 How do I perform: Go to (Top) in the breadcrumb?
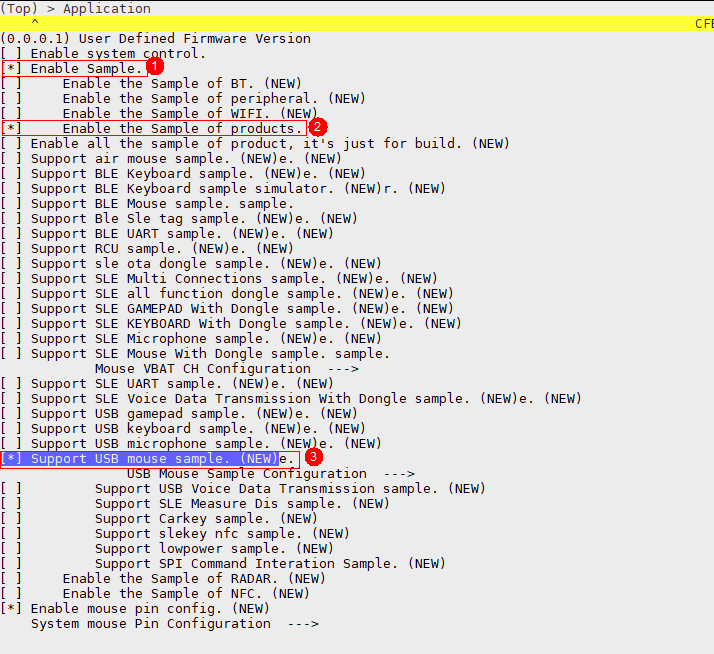25,8
